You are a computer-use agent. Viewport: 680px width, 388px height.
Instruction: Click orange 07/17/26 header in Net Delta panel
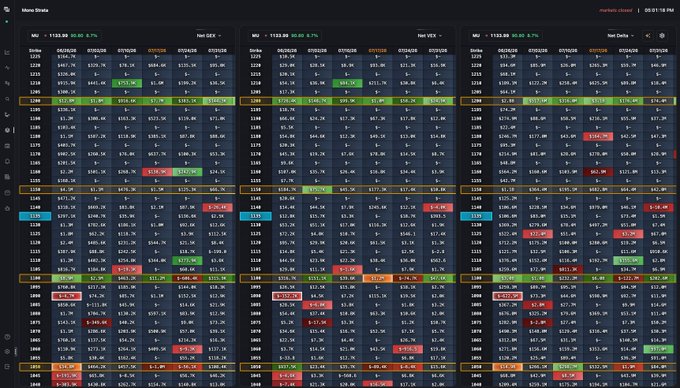(x=598, y=51)
